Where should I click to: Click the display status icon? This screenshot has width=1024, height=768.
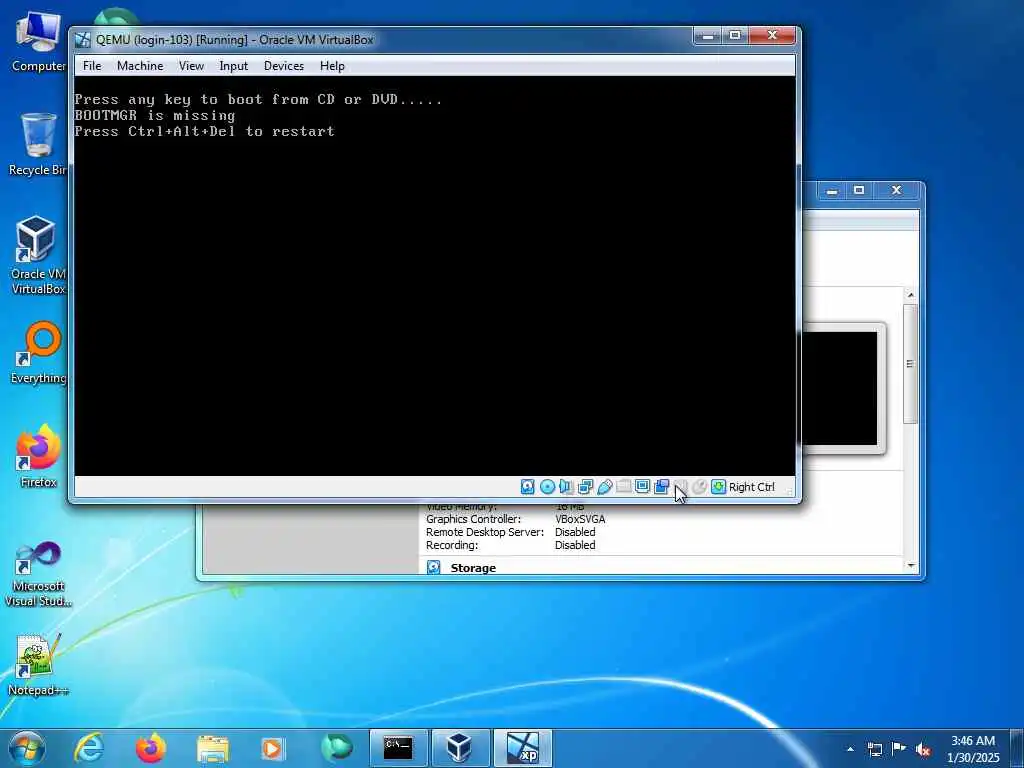[643, 487]
